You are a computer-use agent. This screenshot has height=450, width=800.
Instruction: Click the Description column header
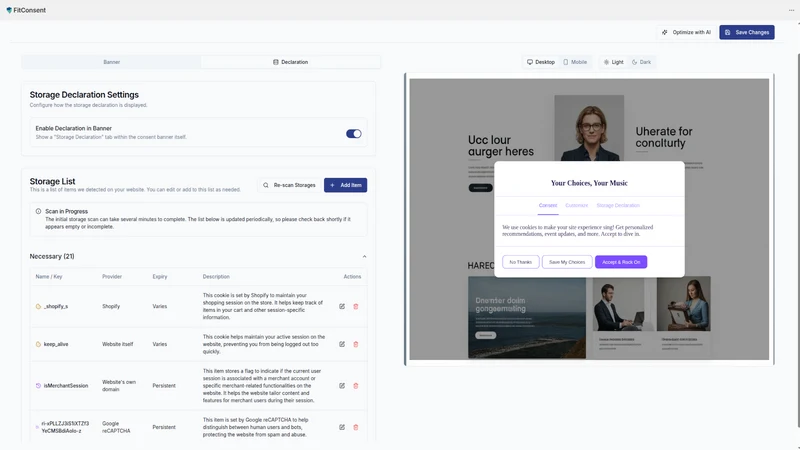point(216,277)
